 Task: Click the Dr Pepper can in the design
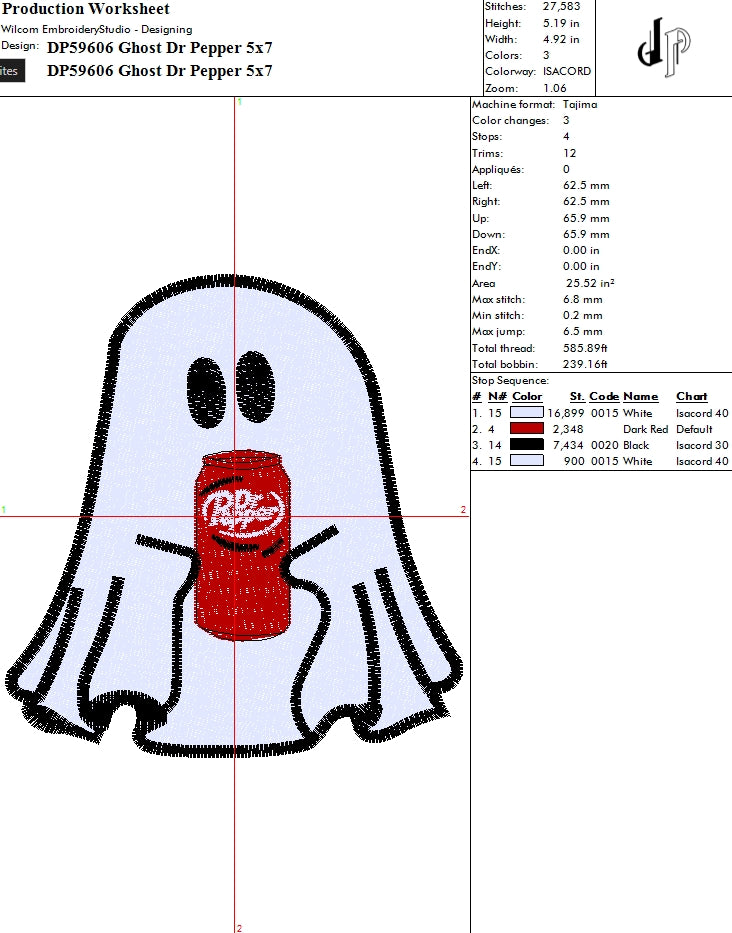243,546
